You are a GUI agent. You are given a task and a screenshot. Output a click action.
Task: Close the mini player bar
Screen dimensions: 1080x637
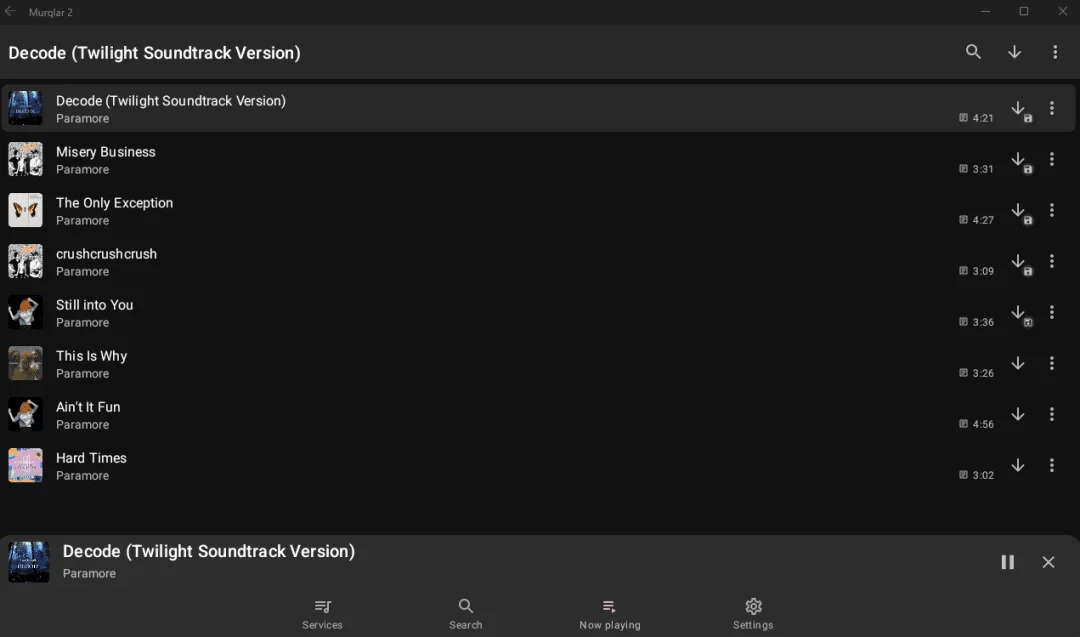(x=1048, y=562)
